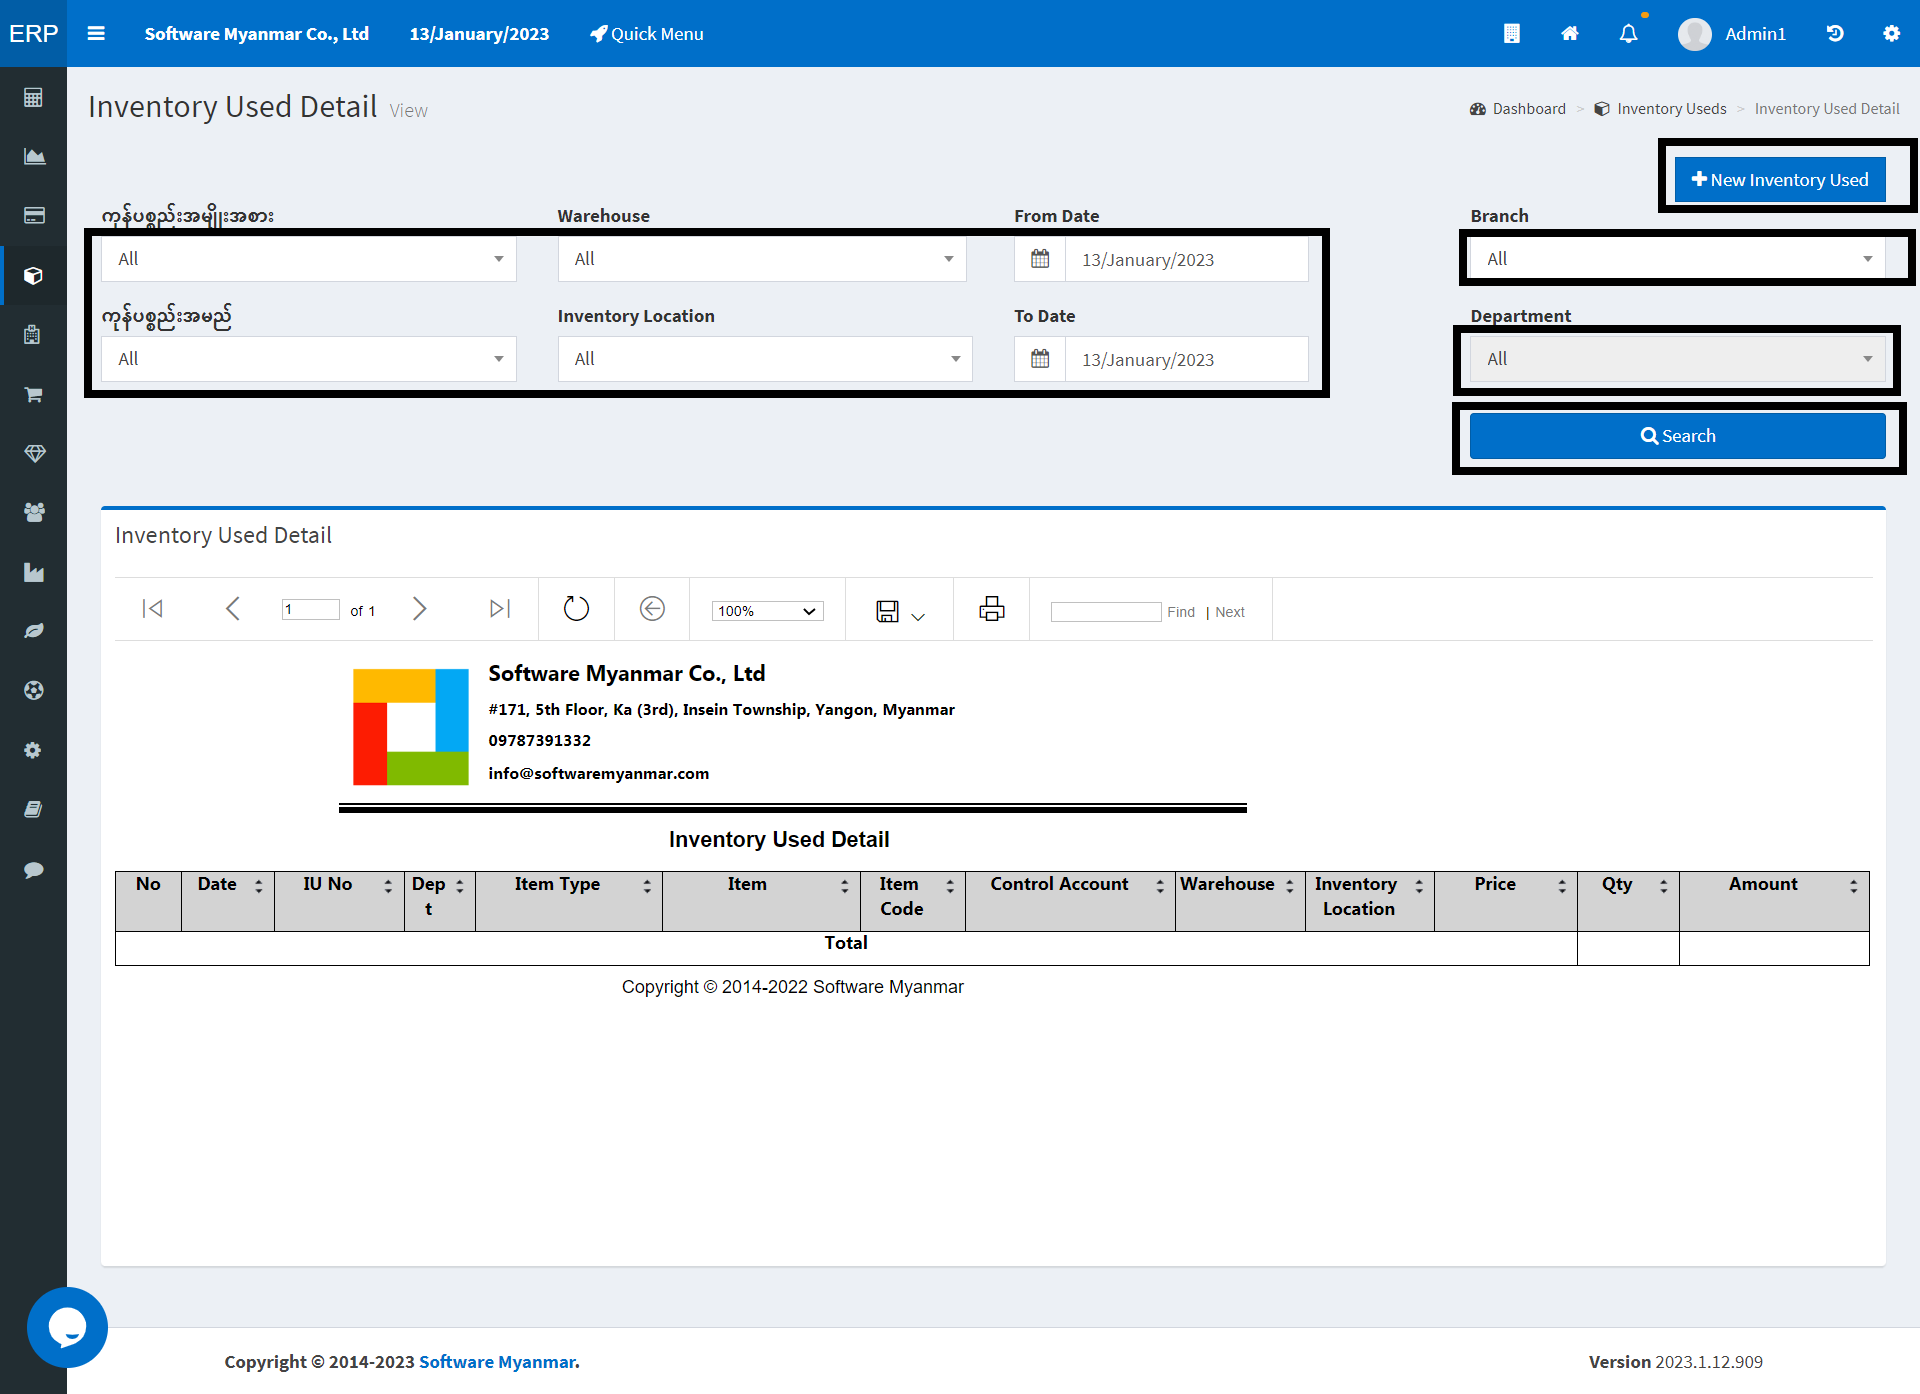Print the report
This screenshot has height=1394, width=1920.
pos(991,609)
